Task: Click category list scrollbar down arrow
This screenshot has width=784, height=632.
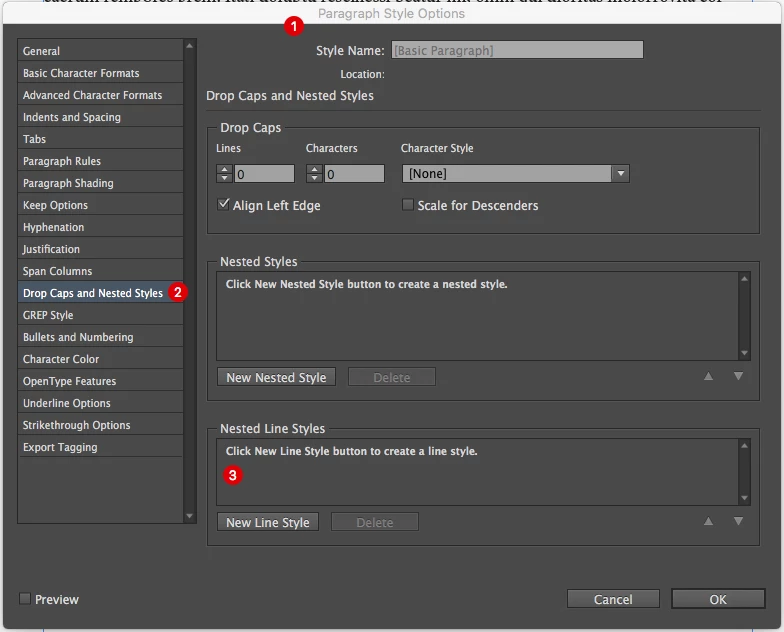Action: pyautogui.click(x=190, y=516)
